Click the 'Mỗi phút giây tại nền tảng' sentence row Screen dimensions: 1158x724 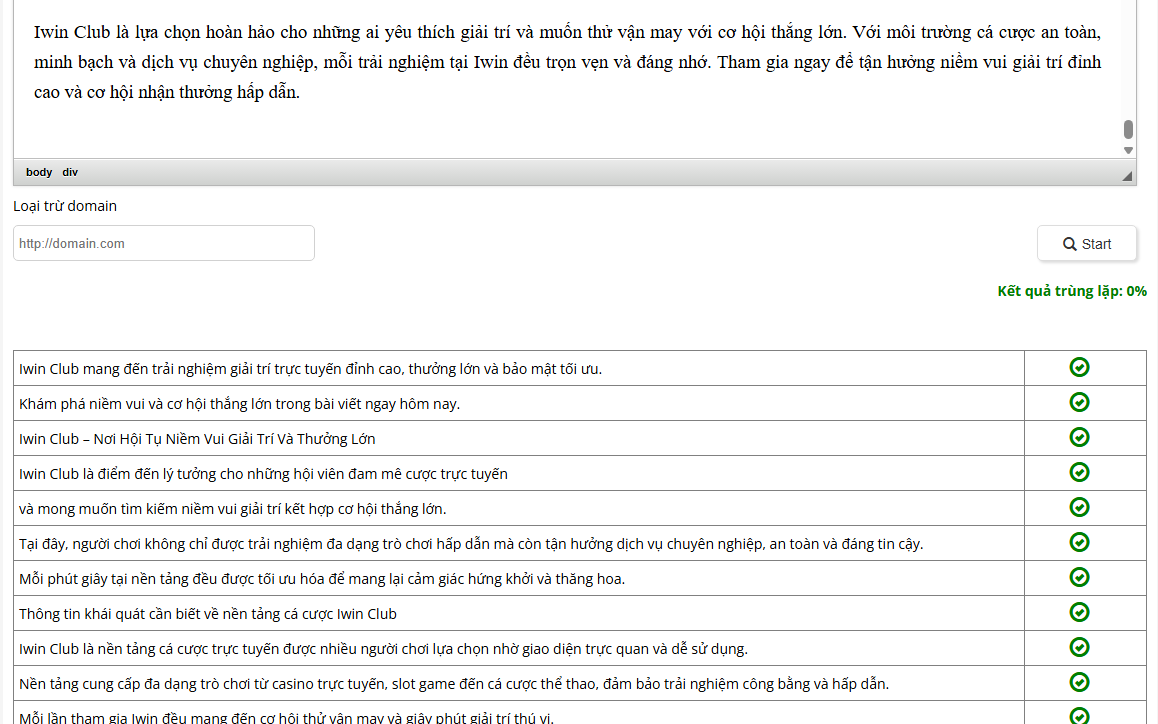322,579
